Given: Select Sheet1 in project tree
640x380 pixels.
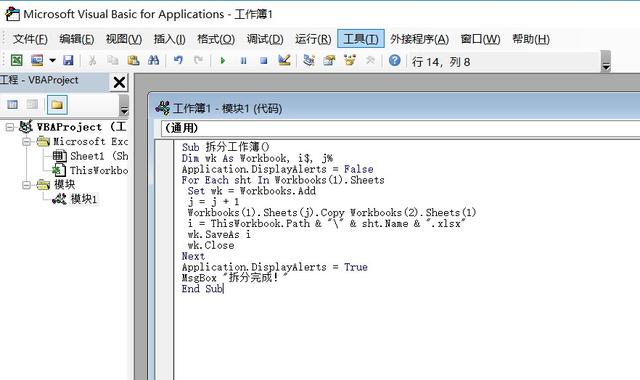Looking at the screenshot, I should pos(99,156).
